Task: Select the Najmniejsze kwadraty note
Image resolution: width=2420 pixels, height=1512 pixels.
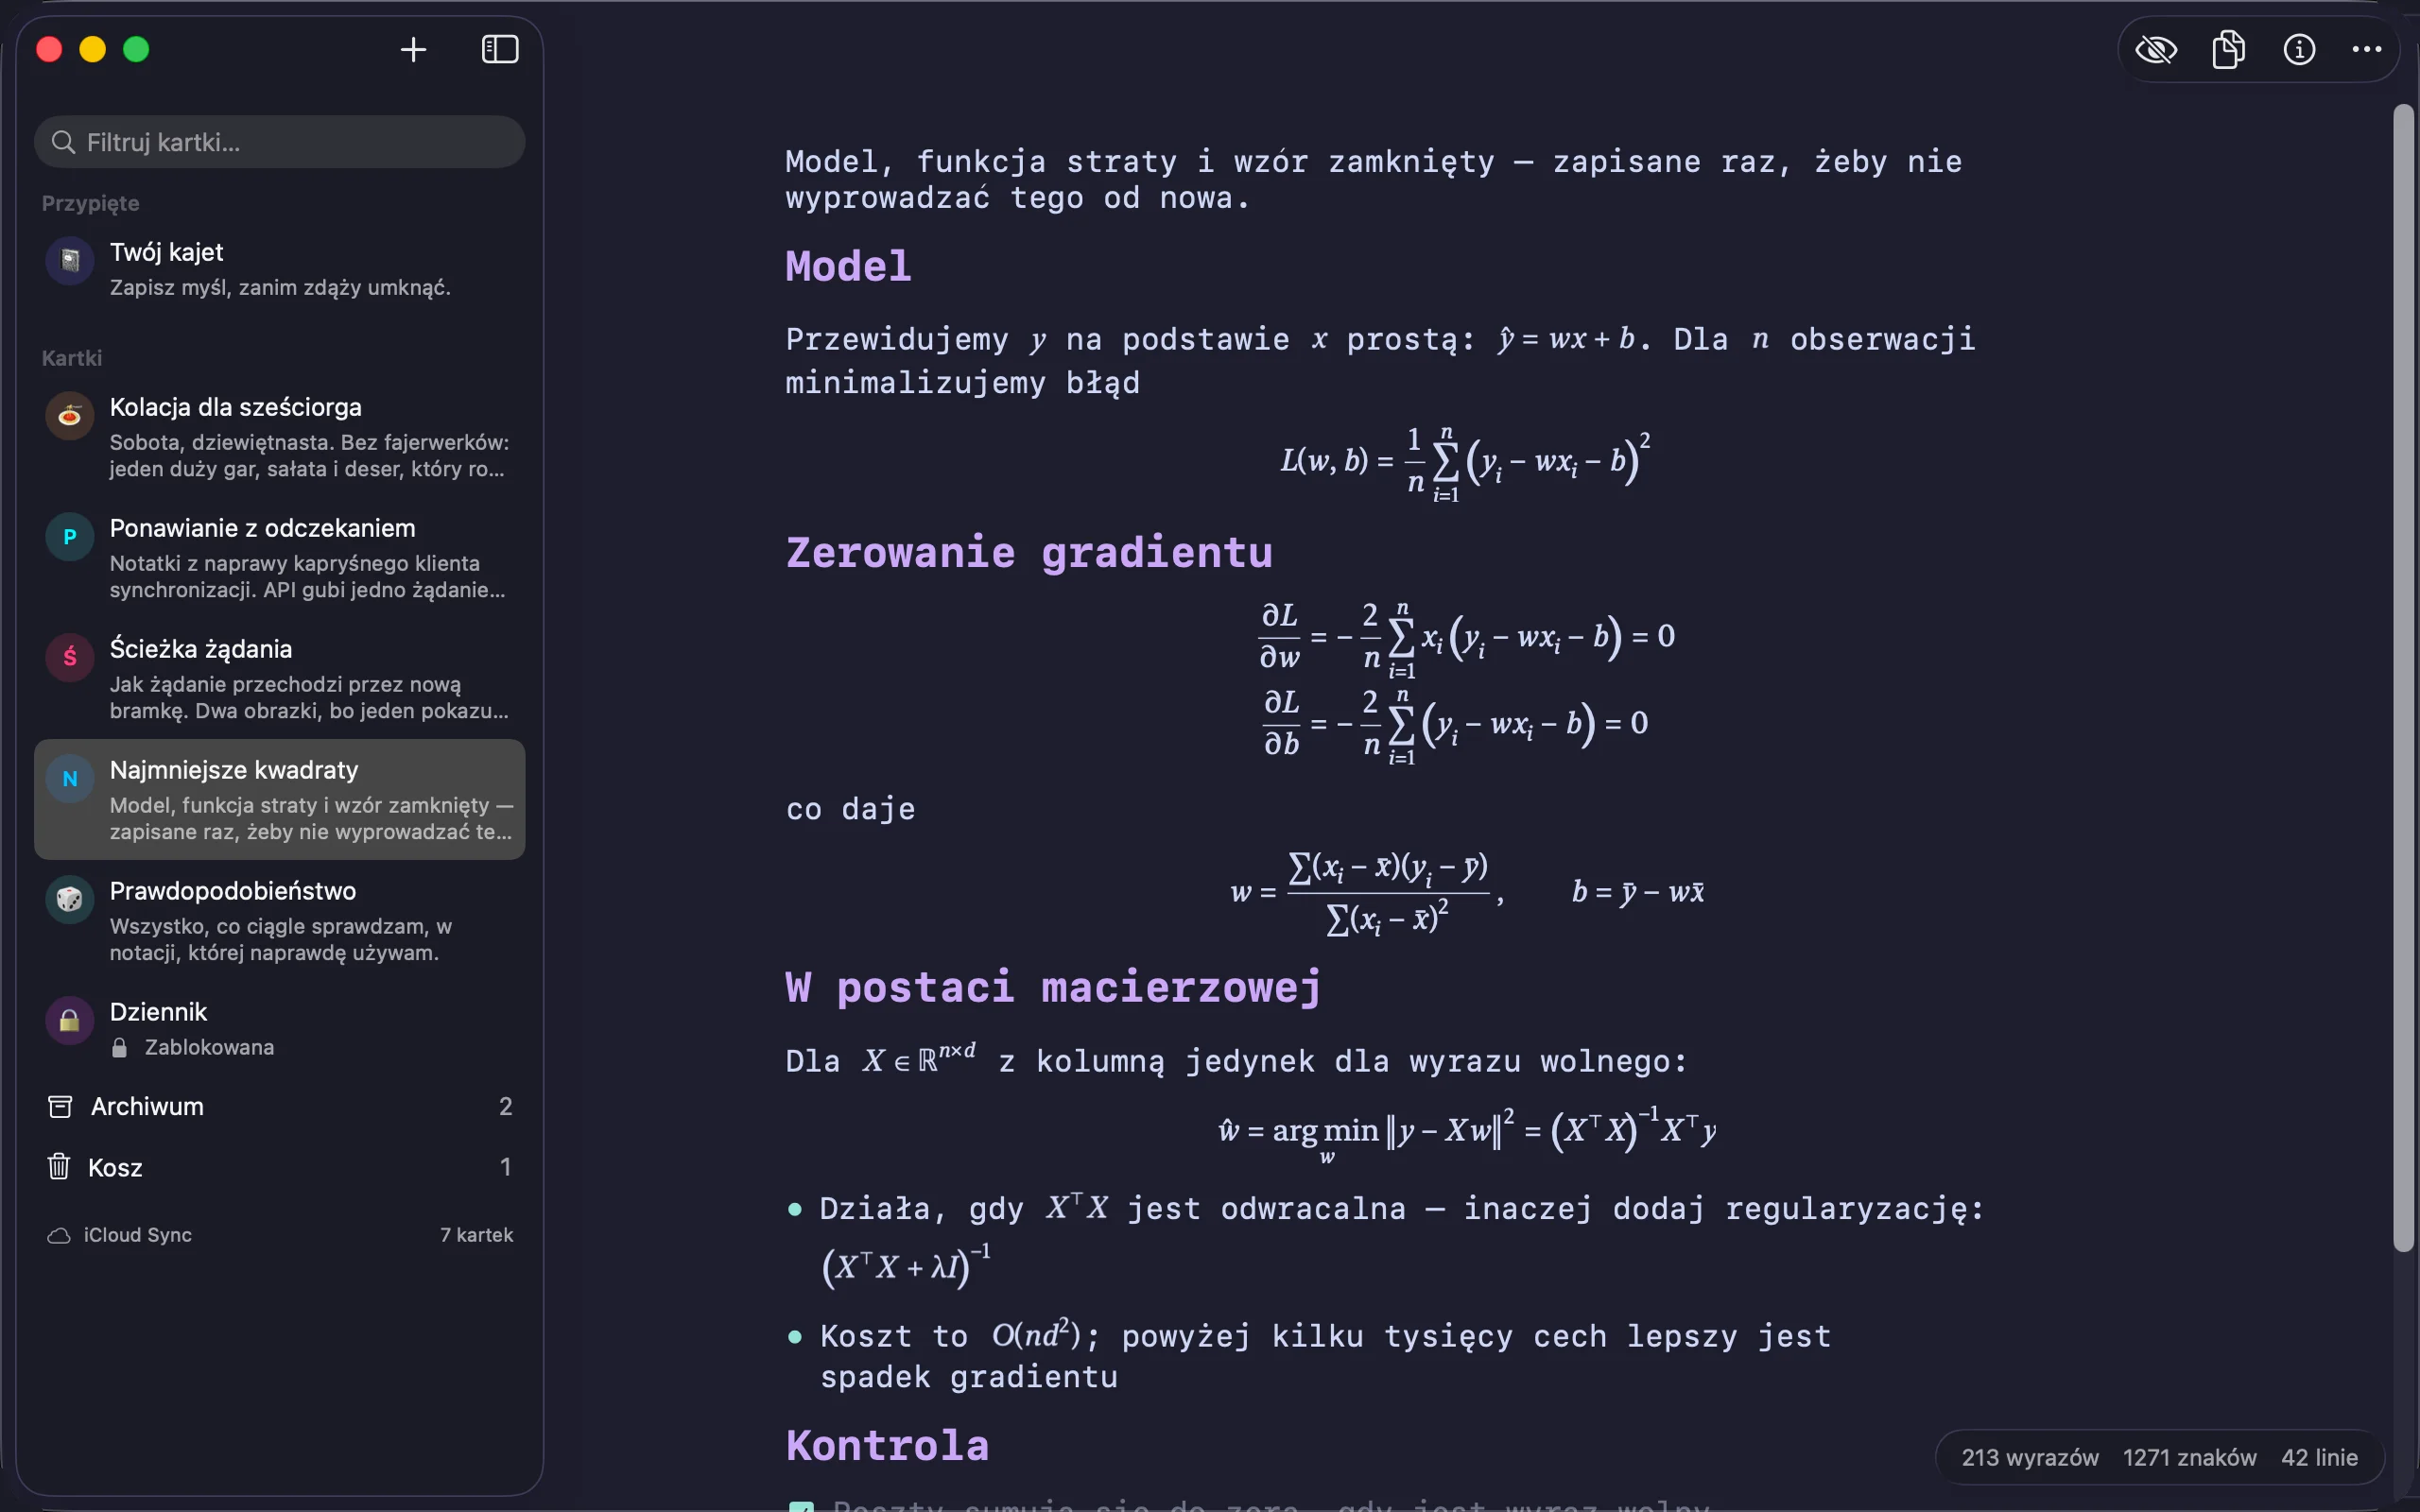Action: (279, 799)
